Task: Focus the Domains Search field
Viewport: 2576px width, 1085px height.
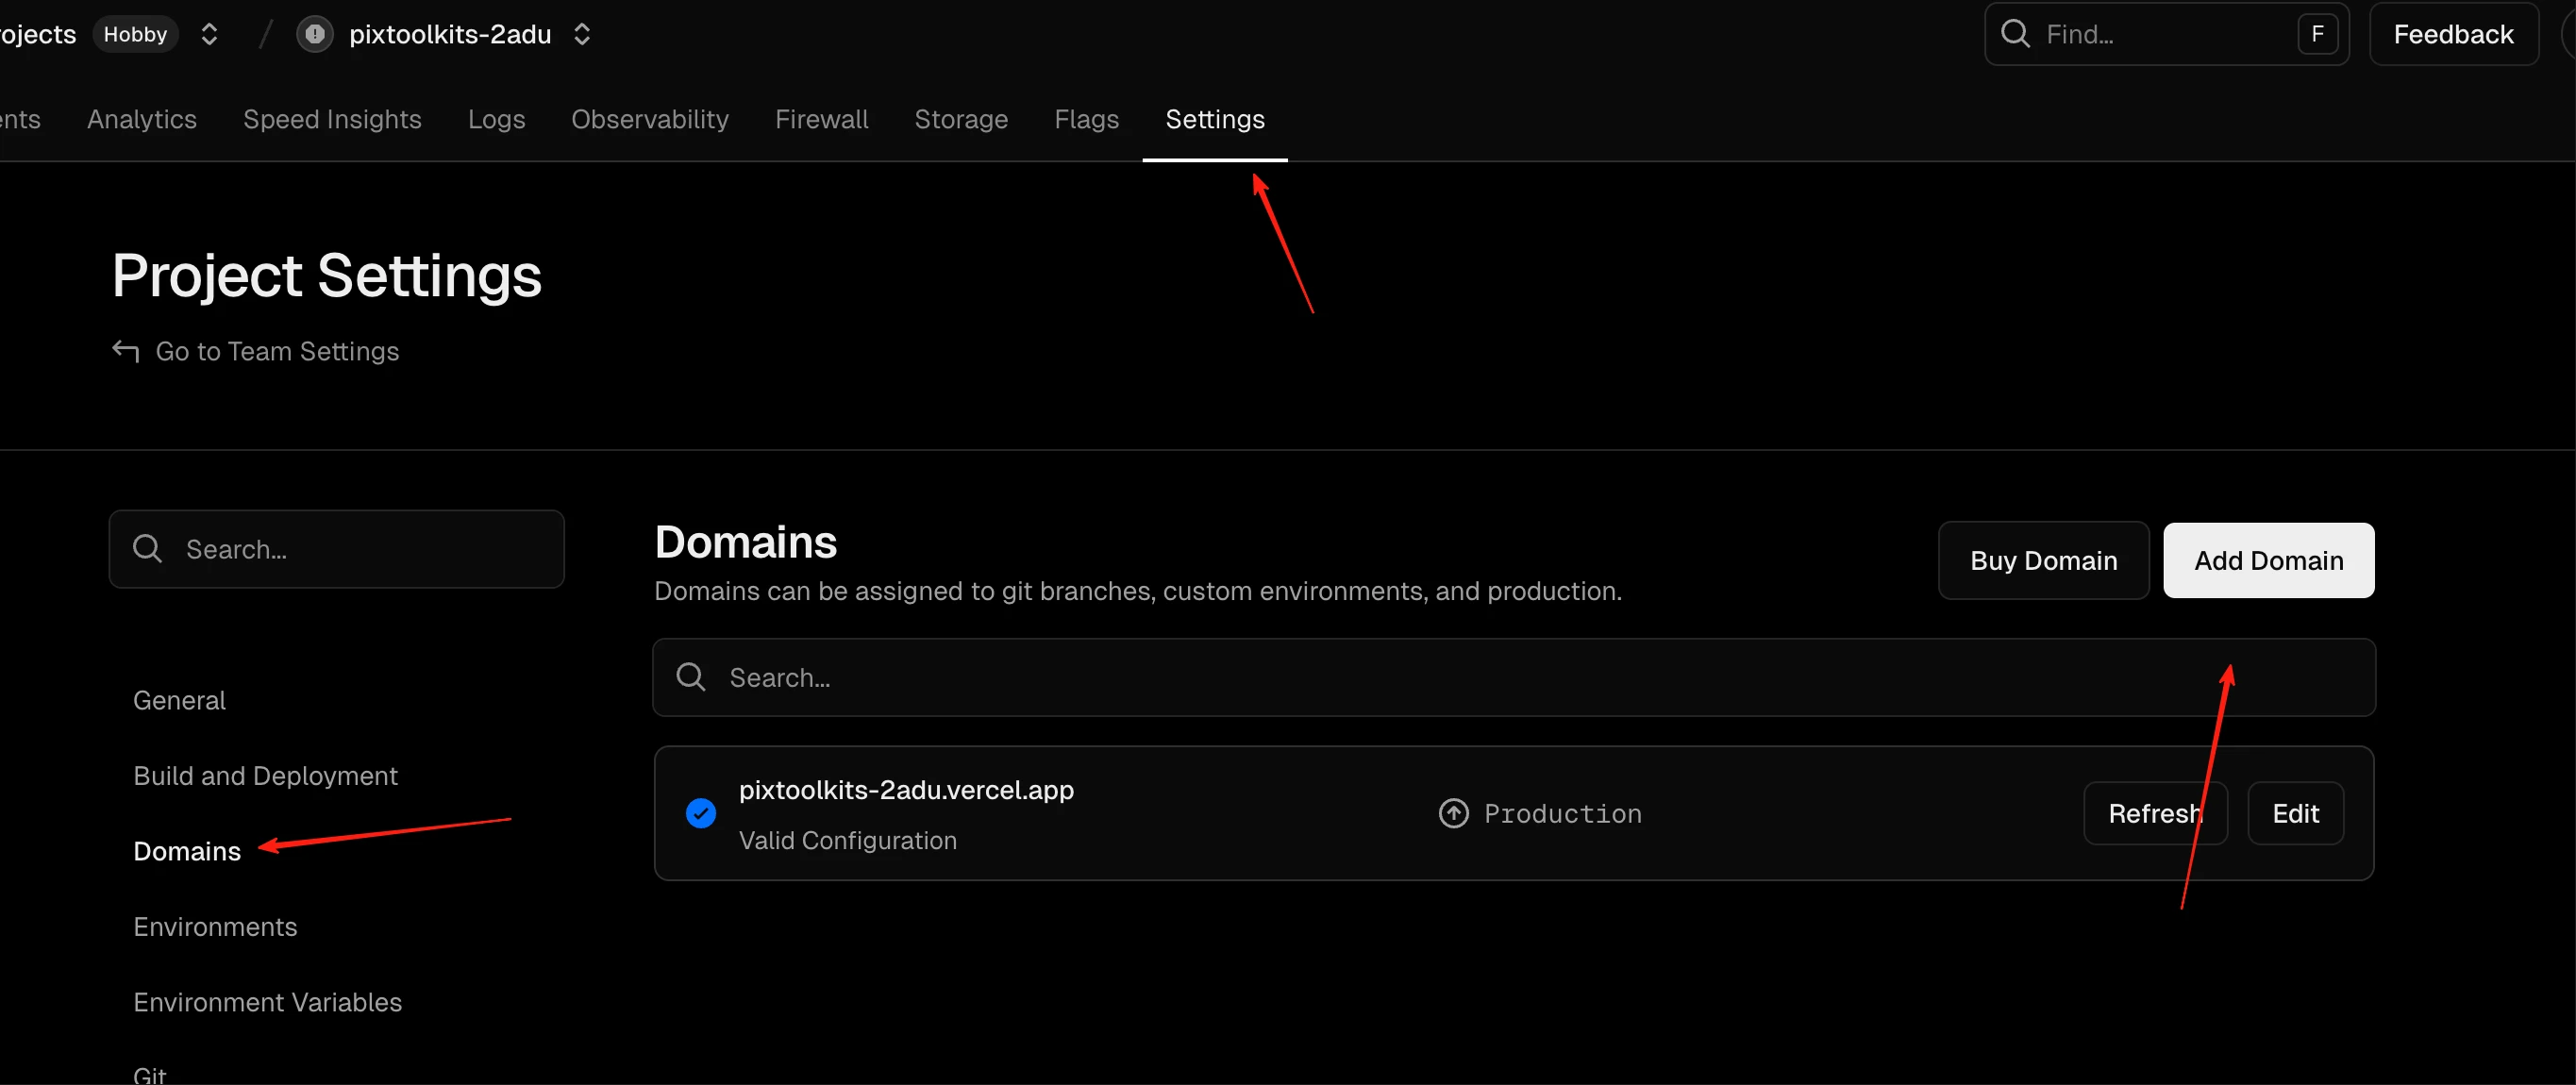Action: [x=1514, y=677]
